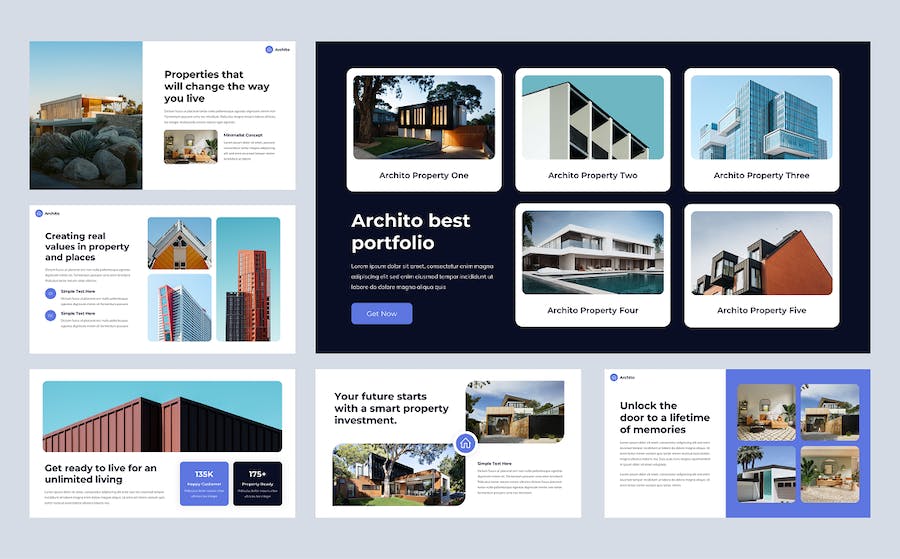The height and width of the screenshot is (559, 900).
Task: Click the 'Properties that will change' heading
Action: 217,86
